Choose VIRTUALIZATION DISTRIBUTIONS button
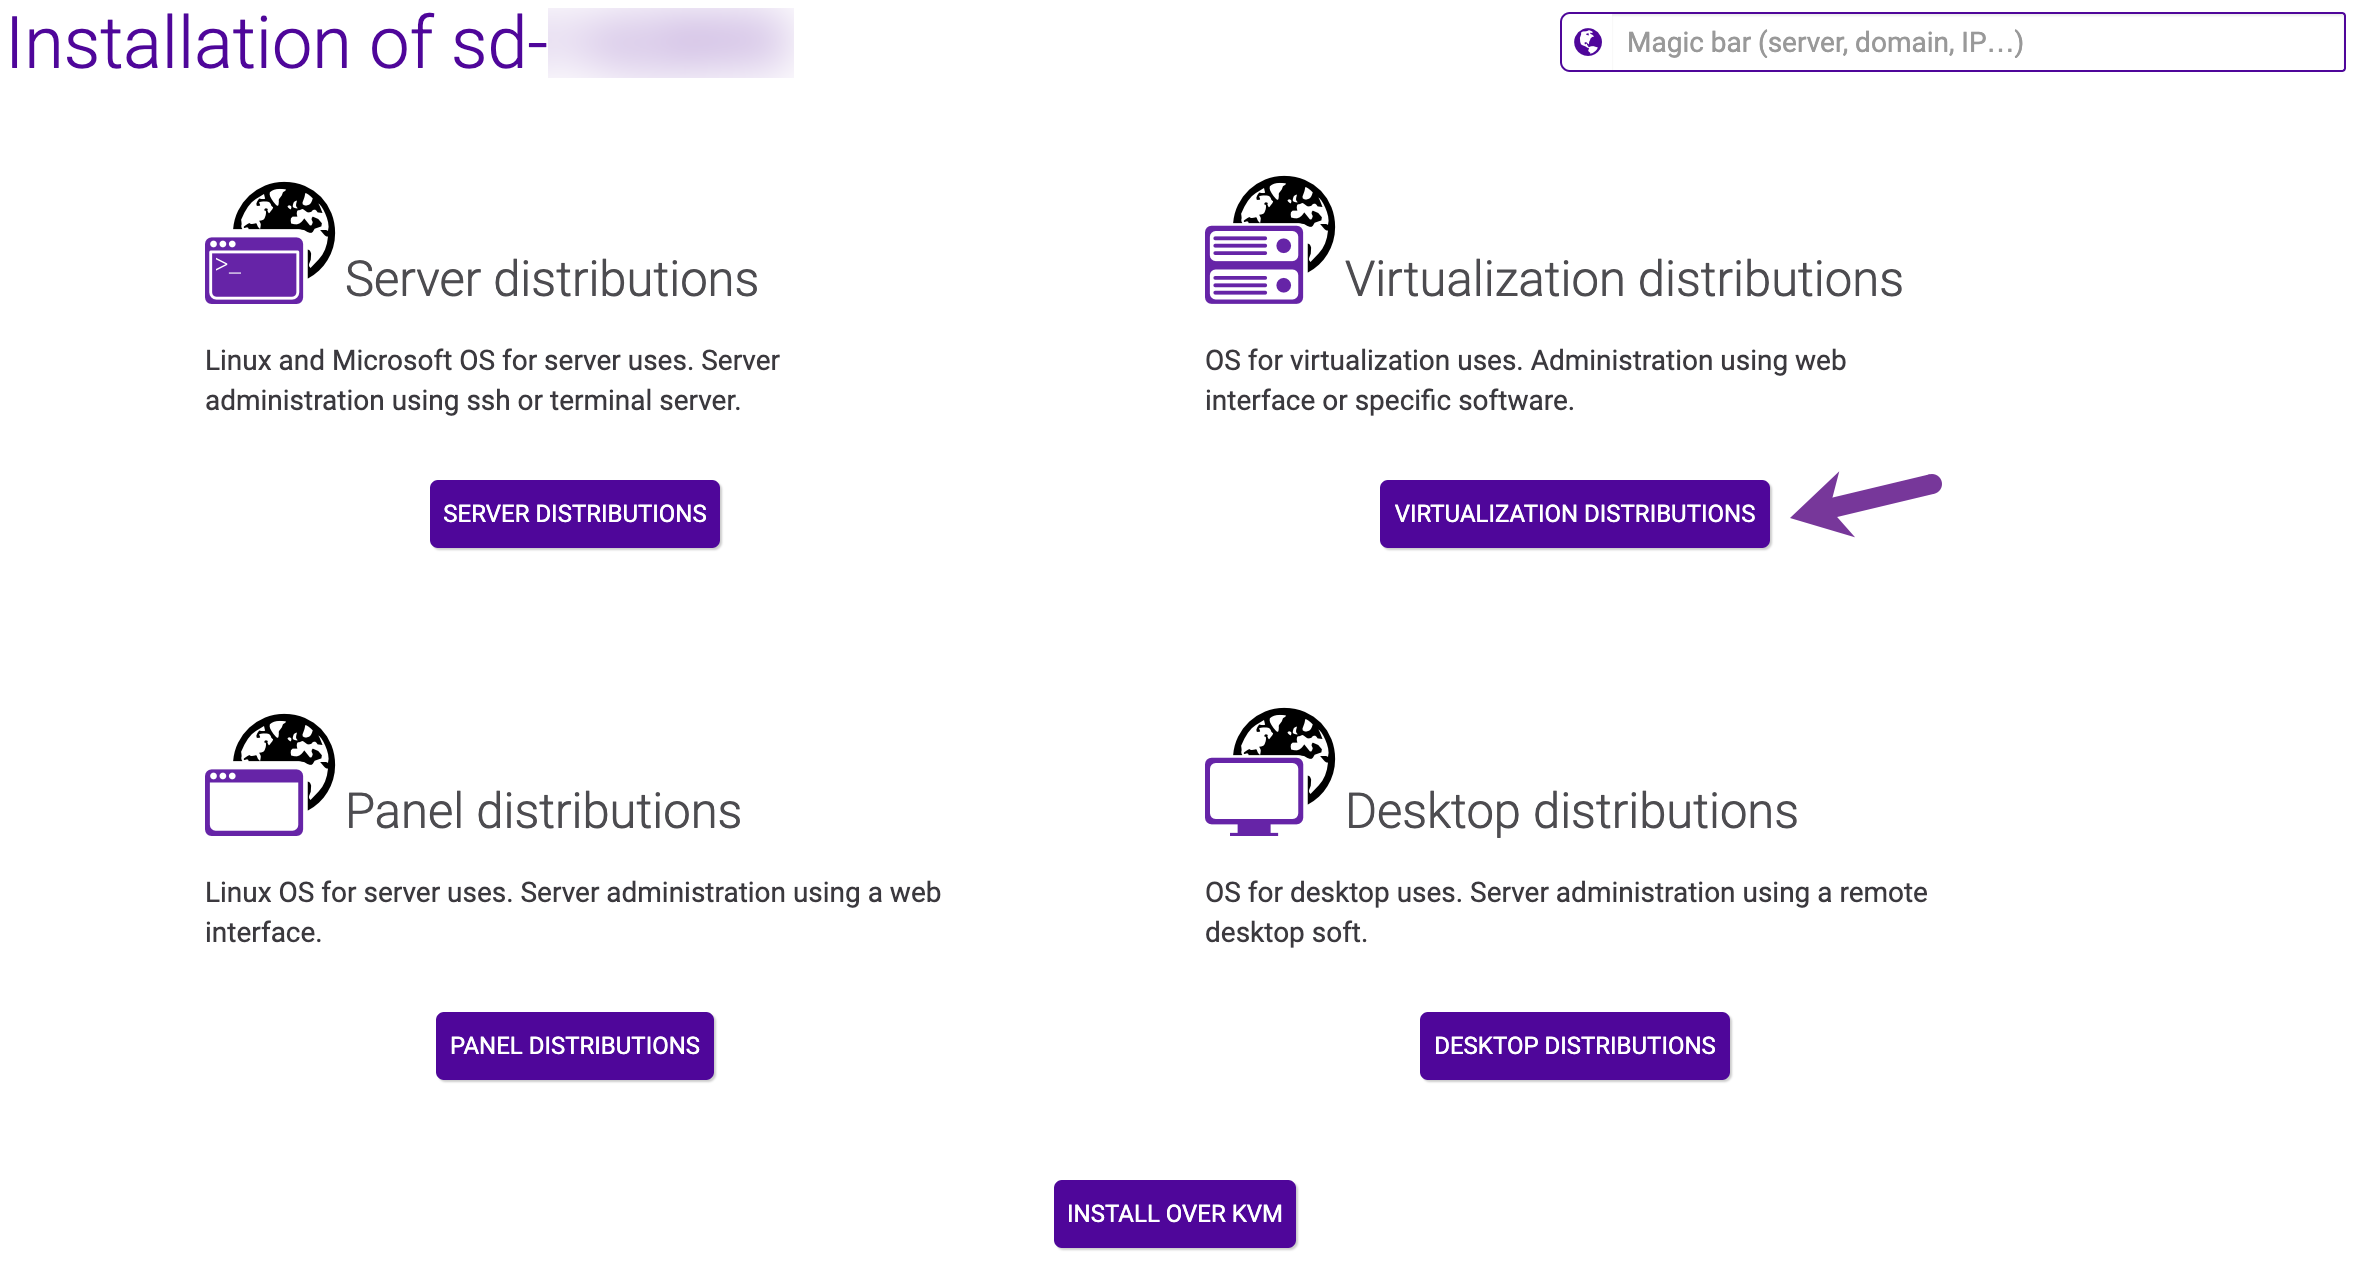 click(x=1574, y=514)
